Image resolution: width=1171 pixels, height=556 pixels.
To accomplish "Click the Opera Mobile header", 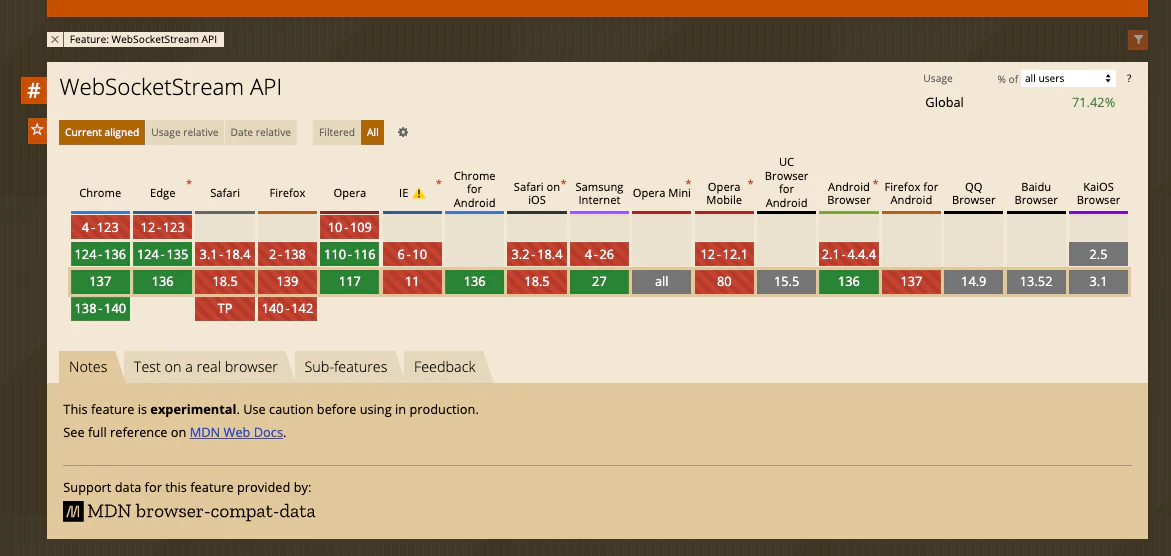I will point(724,194).
